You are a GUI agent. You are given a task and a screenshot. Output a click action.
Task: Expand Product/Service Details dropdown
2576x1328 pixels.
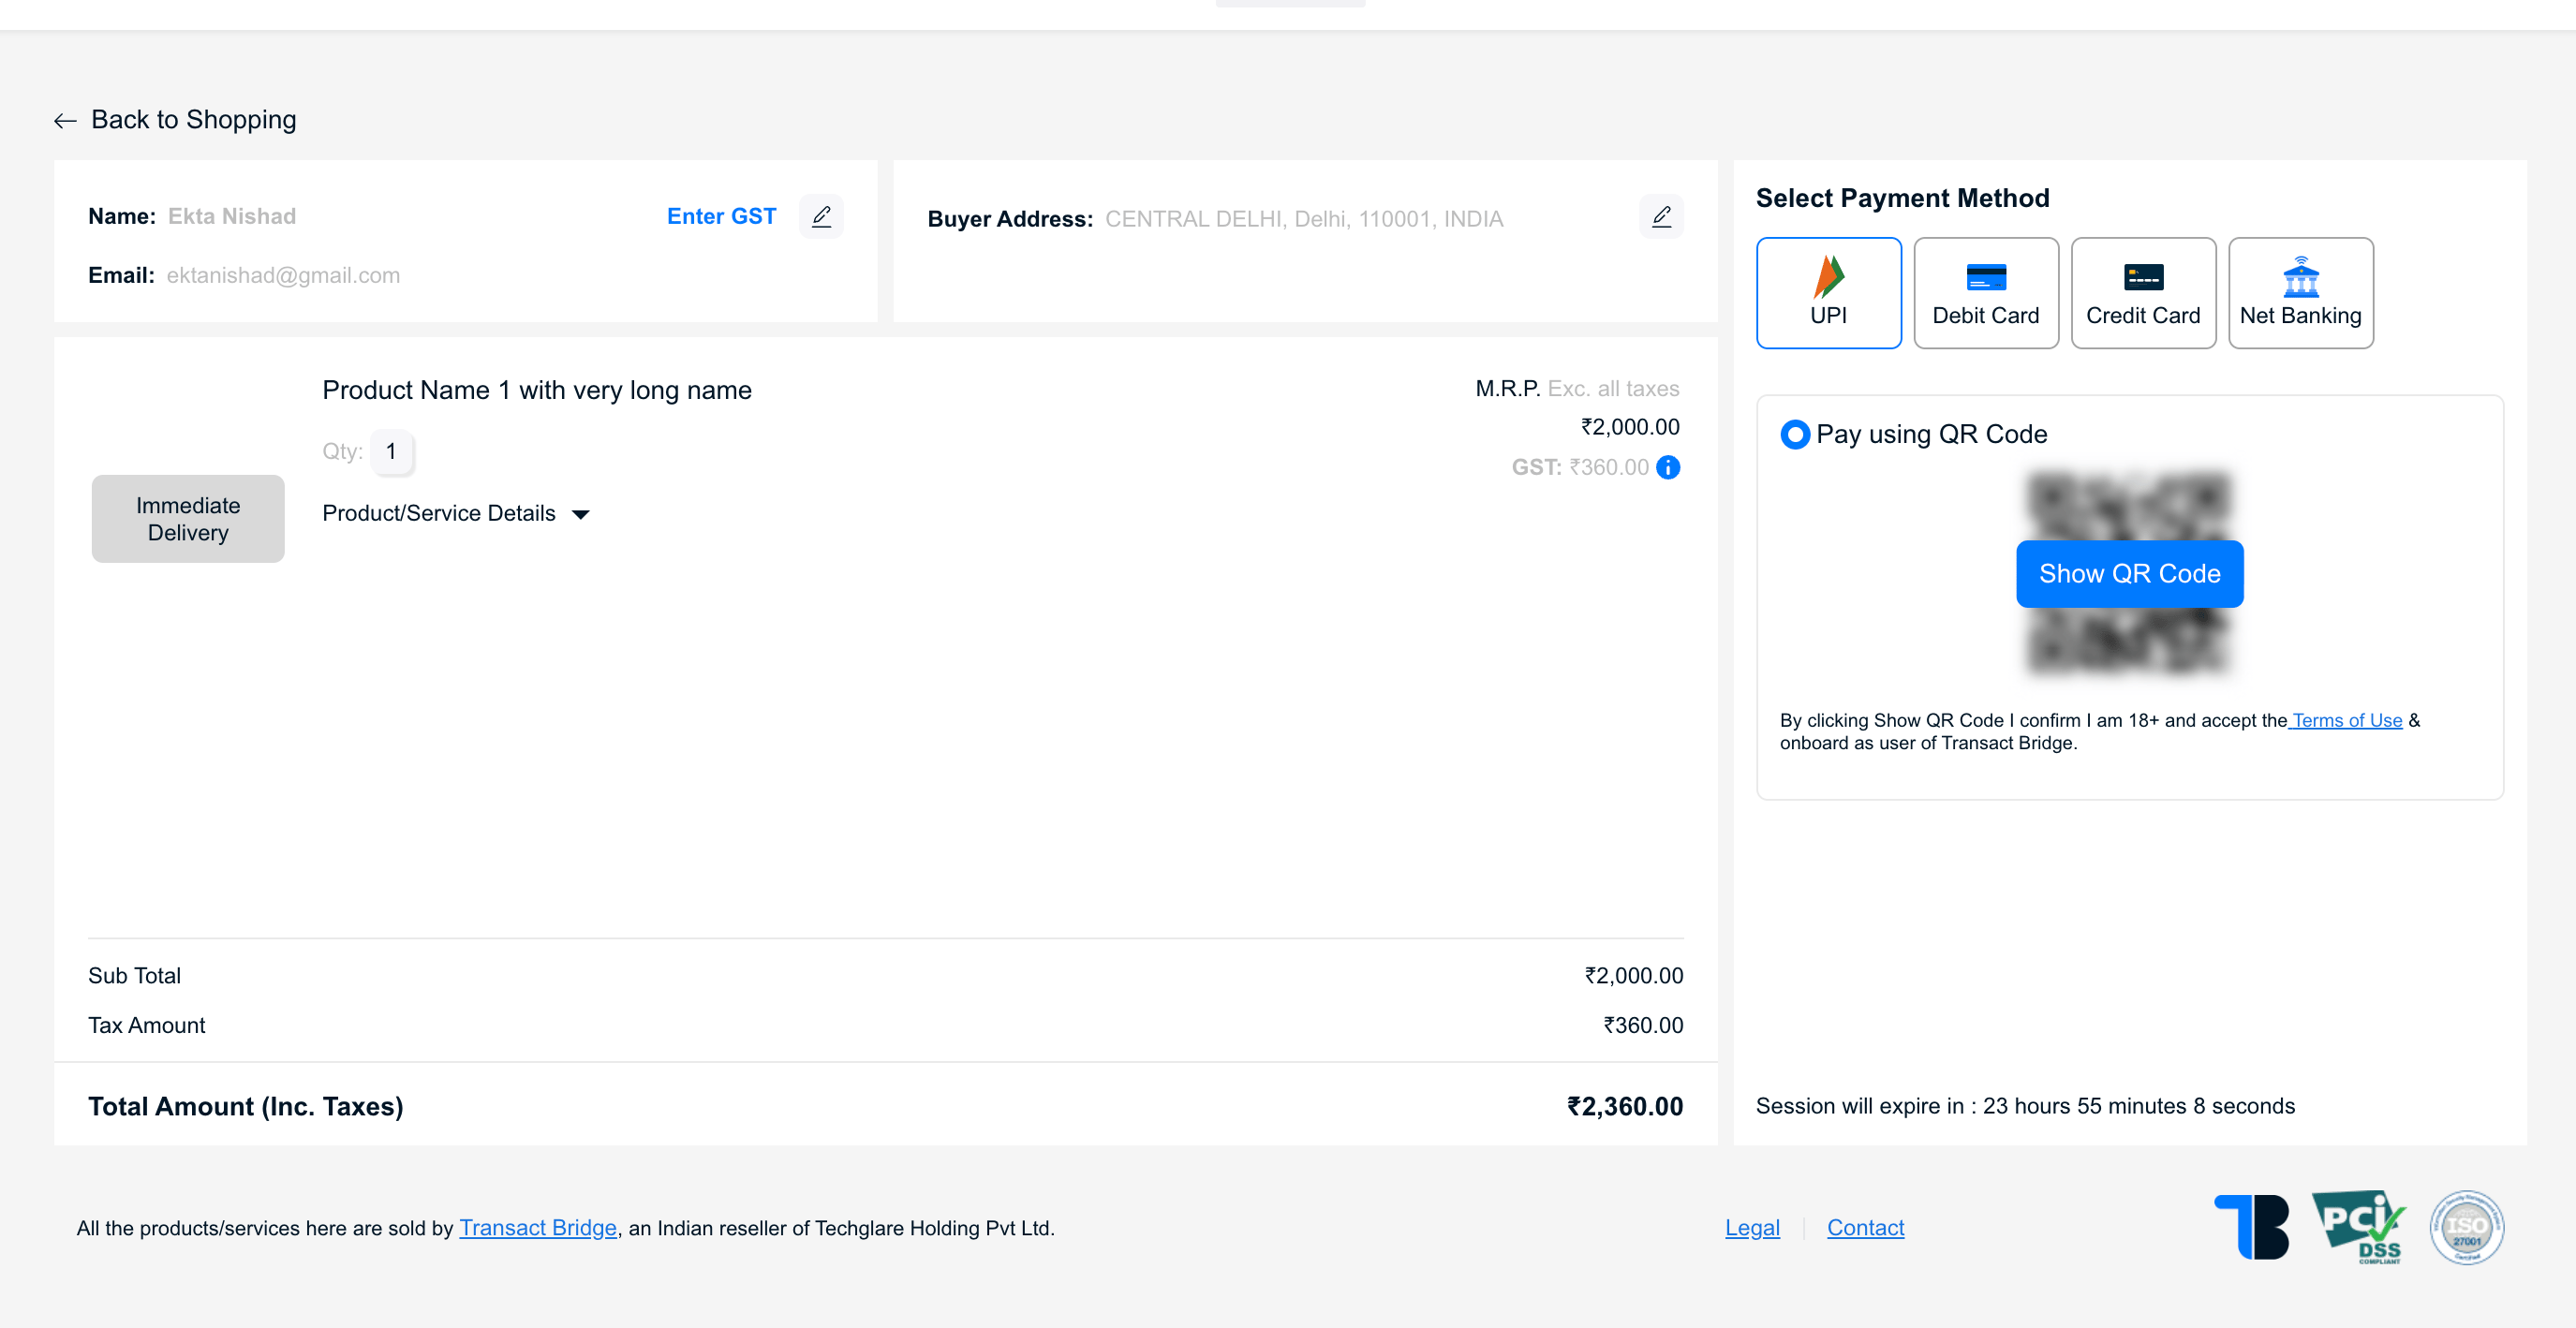[456, 513]
